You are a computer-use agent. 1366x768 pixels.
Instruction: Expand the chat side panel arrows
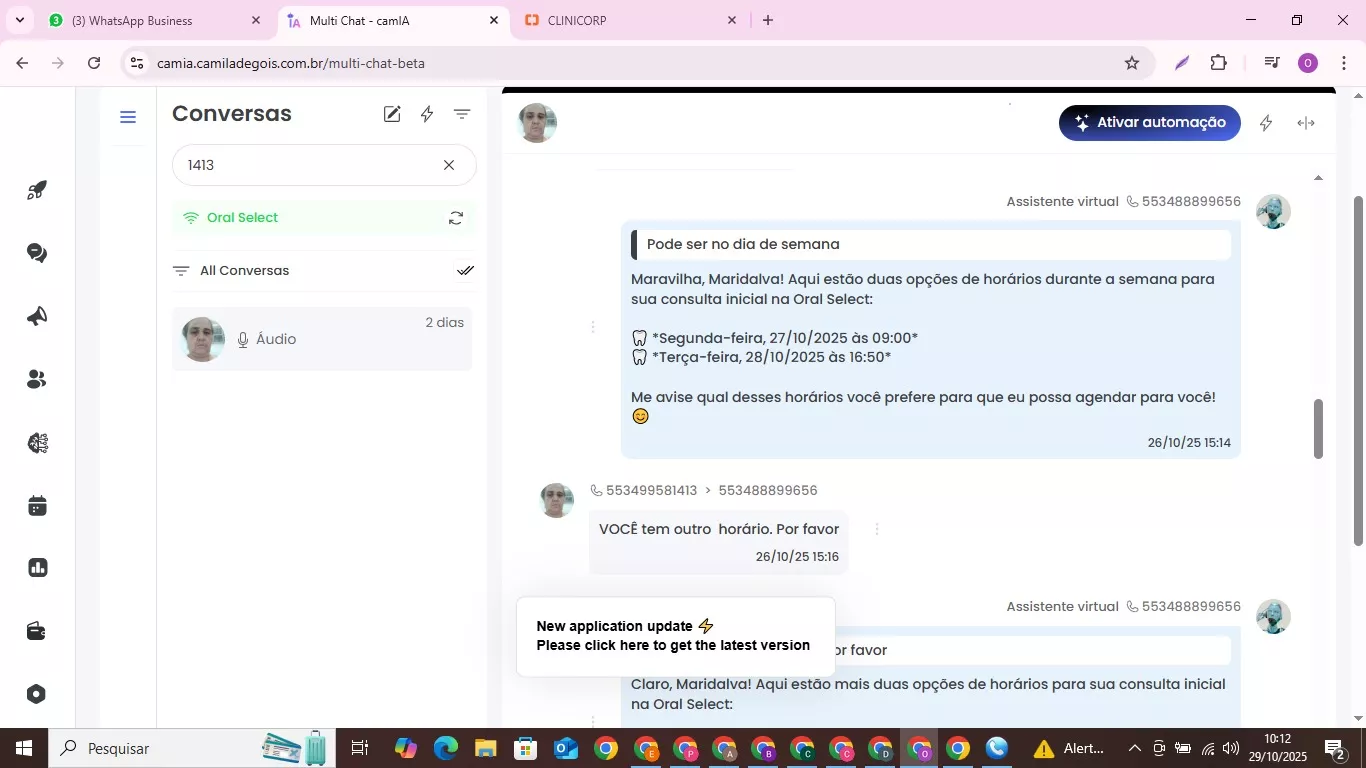point(1306,123)
